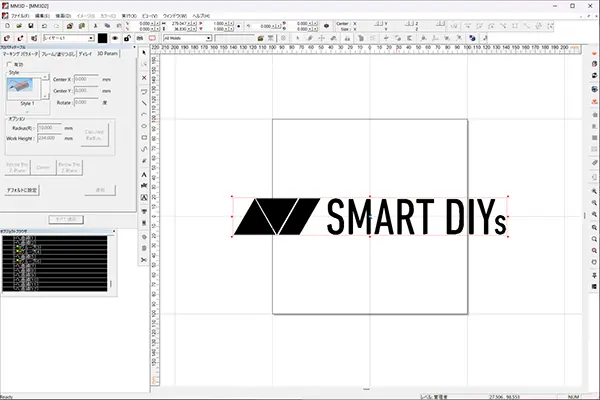Enable the 有効 checkbox in 3D Param
Screen dimensions: 600x400
click(10, 64)
